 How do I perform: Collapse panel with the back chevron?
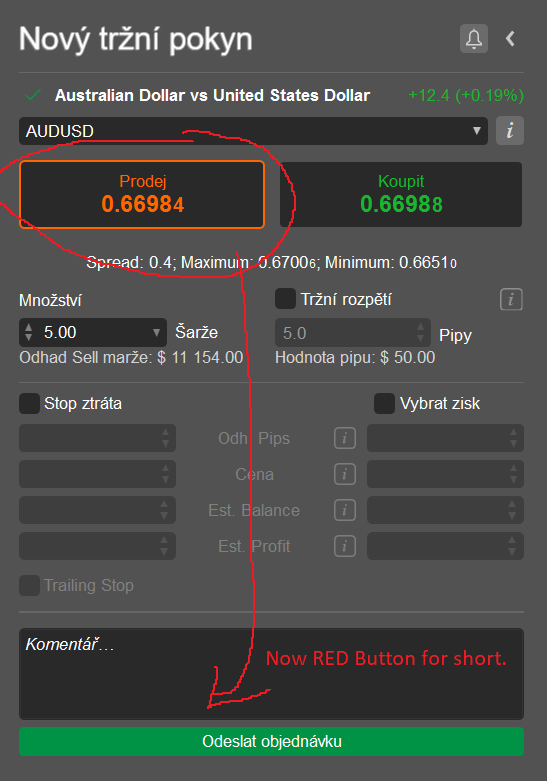tap(510, 38)
